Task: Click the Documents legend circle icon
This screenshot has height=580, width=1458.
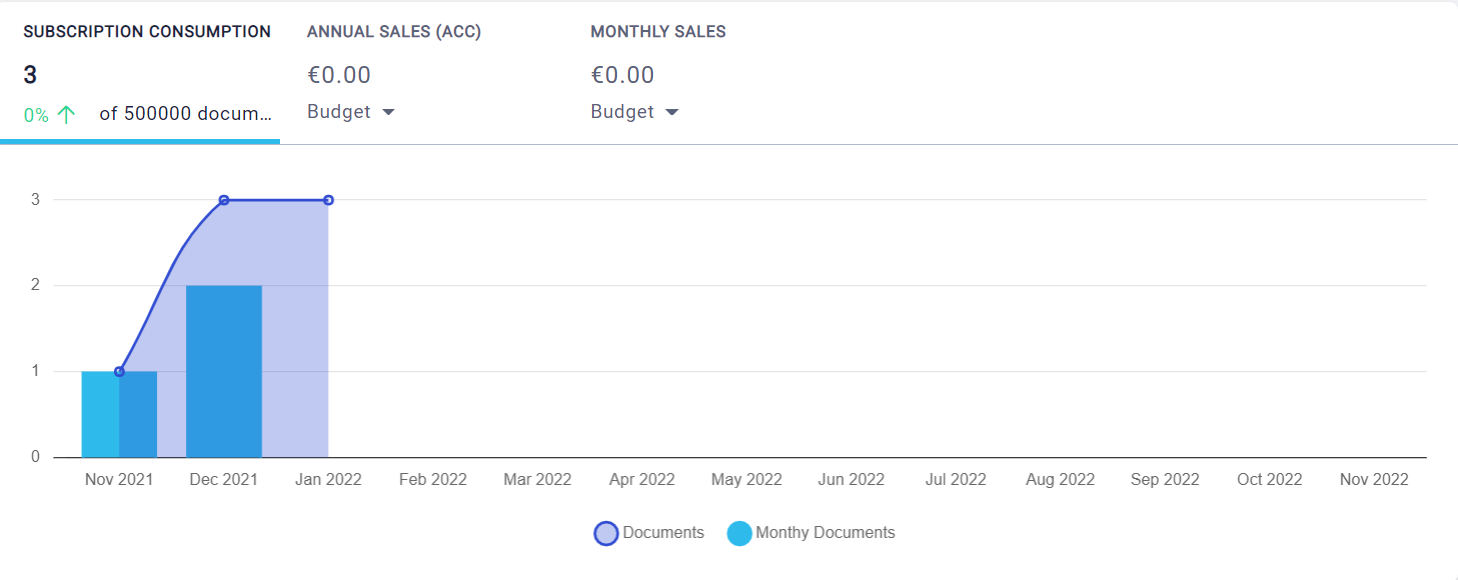Action: (x=606, y=534)
